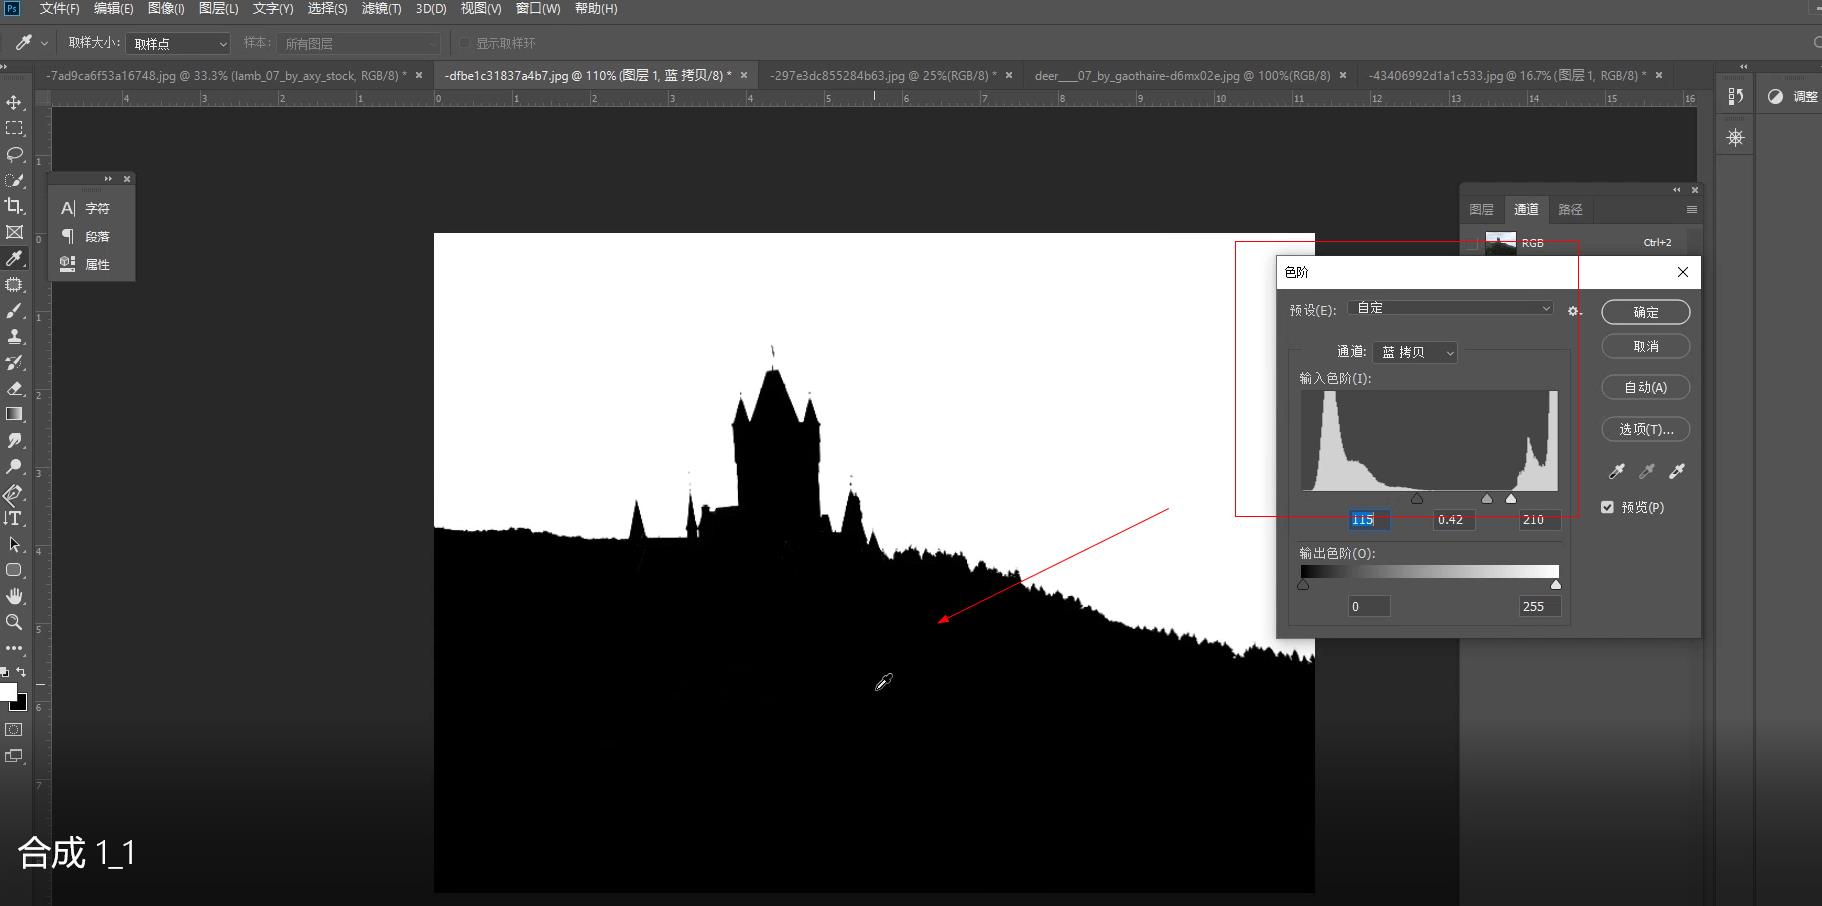The image size is (1822, 906).
Task: Open the 通道 channel dropdown in Levels
Action: [1415, 352]
